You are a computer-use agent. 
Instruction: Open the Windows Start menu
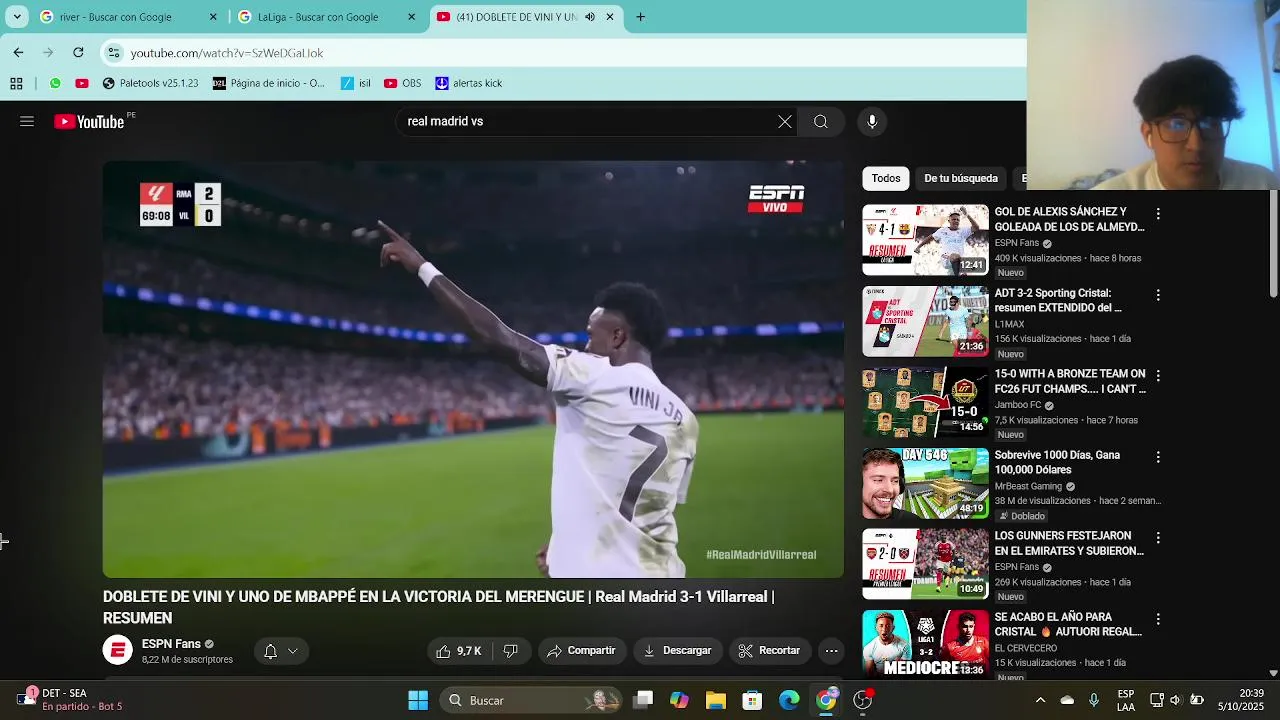418,700
